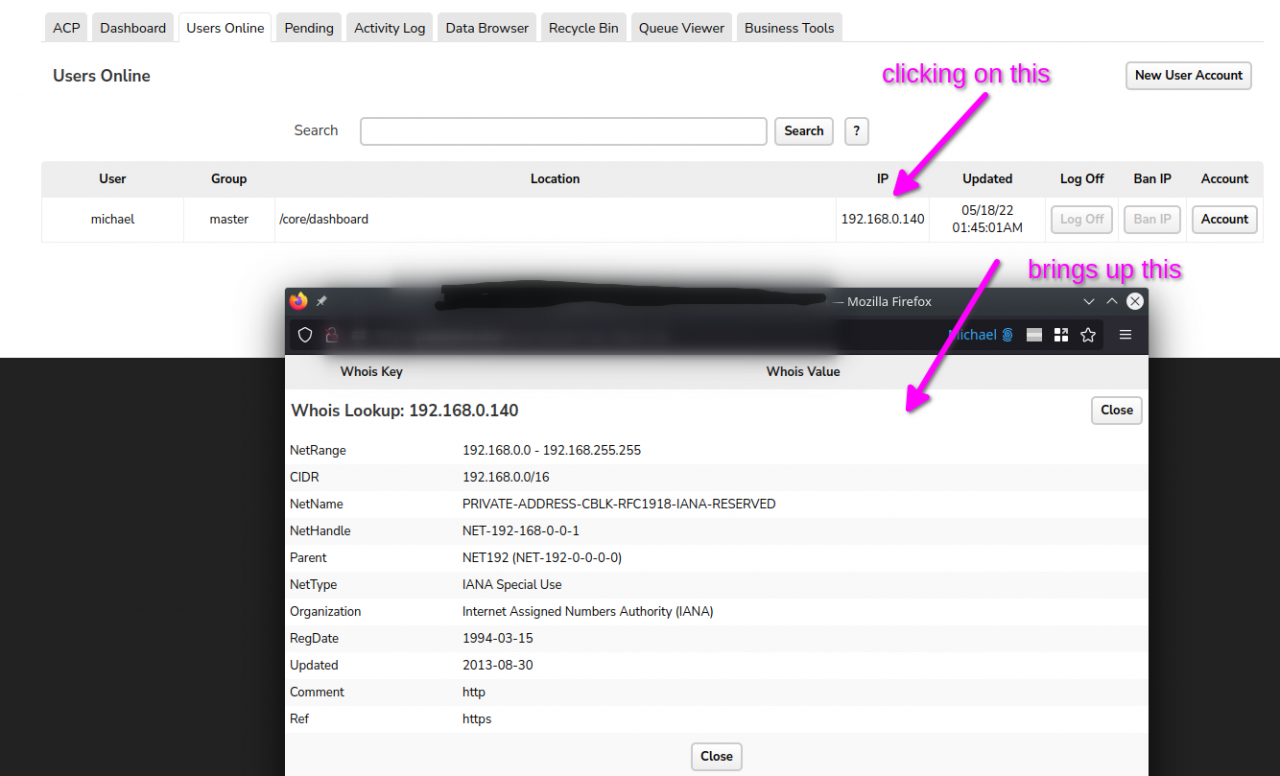Maximize the Firefox popup using the up chevron

tap(1112, 301)
